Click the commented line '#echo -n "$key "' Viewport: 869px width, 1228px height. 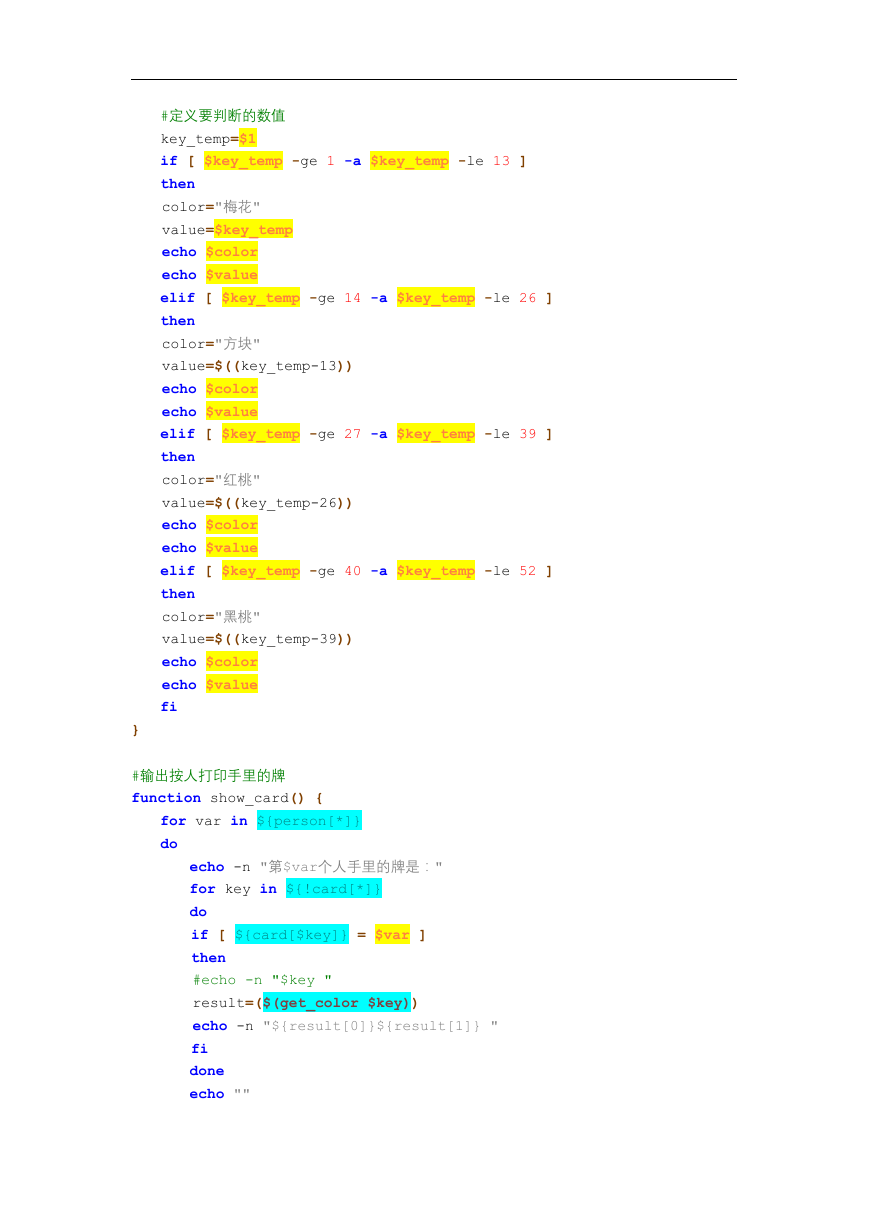[262, 980]
